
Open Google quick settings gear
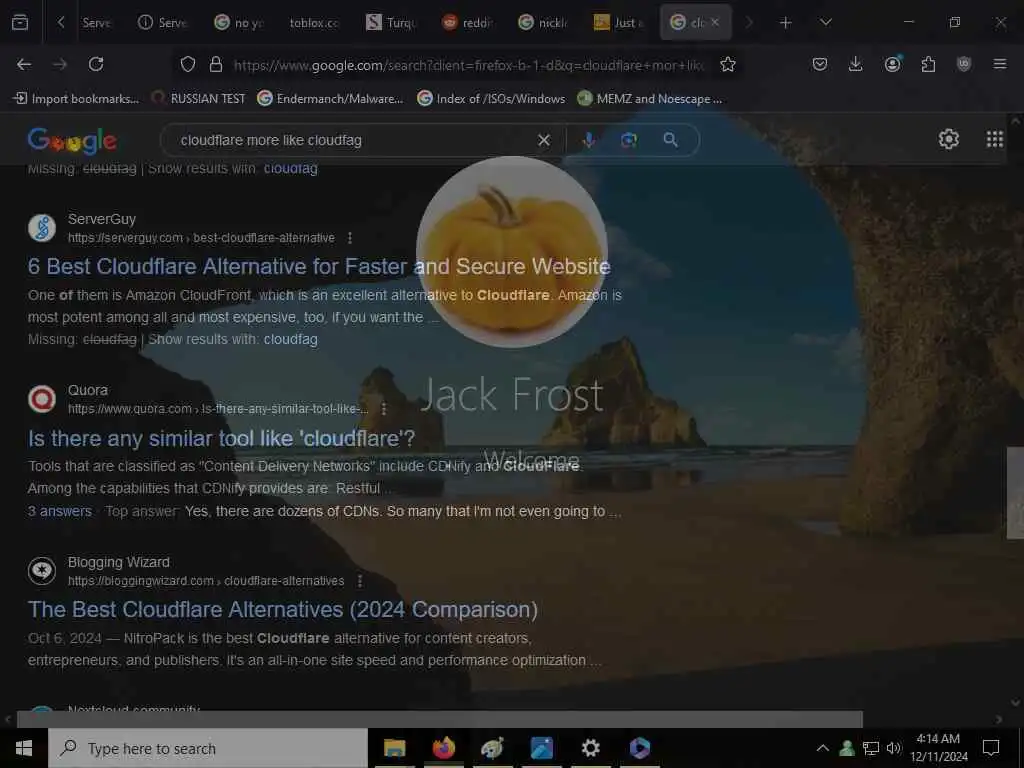(948, 138)
